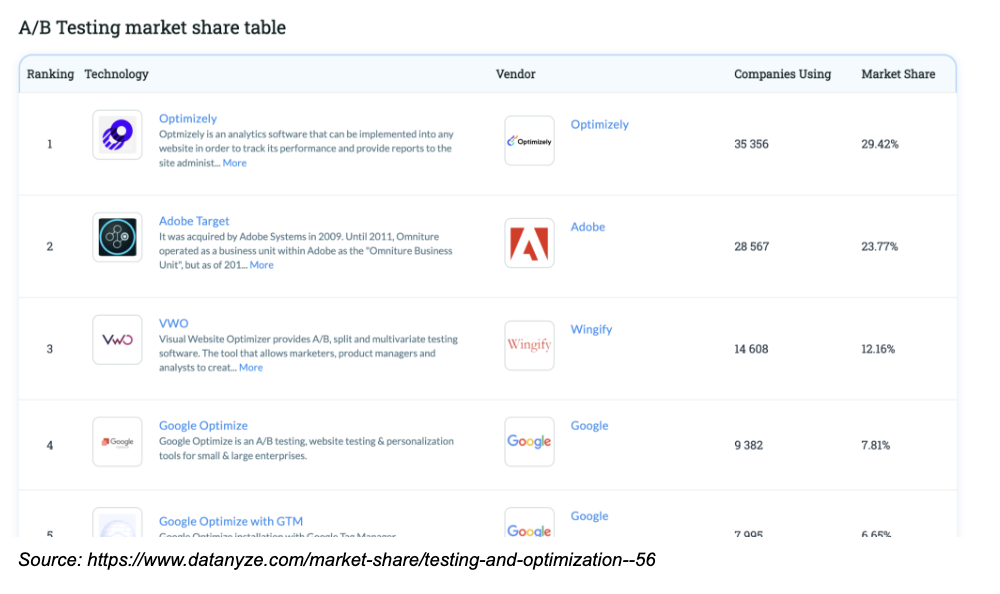The width and height of the screenshot is (1000, 594).
Task: Click the Adobe Target technology logo icon
Action: [117, 237]
